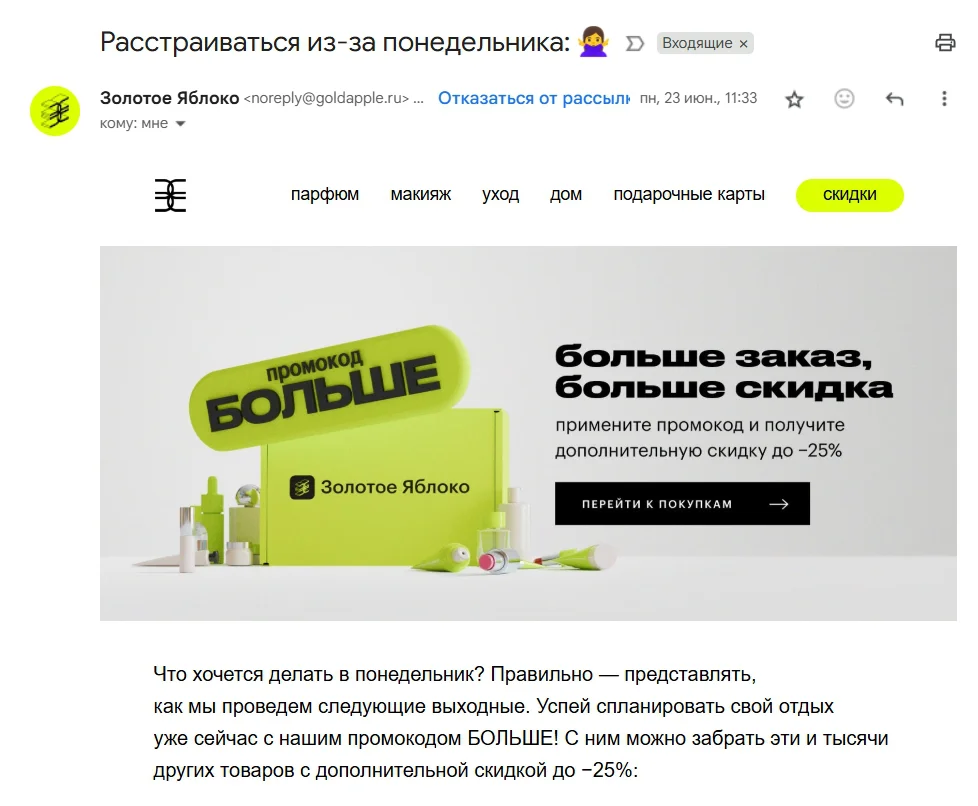Select the 'дом' navigation link
The width and height of the screenshot is (978, 806).
566,194
